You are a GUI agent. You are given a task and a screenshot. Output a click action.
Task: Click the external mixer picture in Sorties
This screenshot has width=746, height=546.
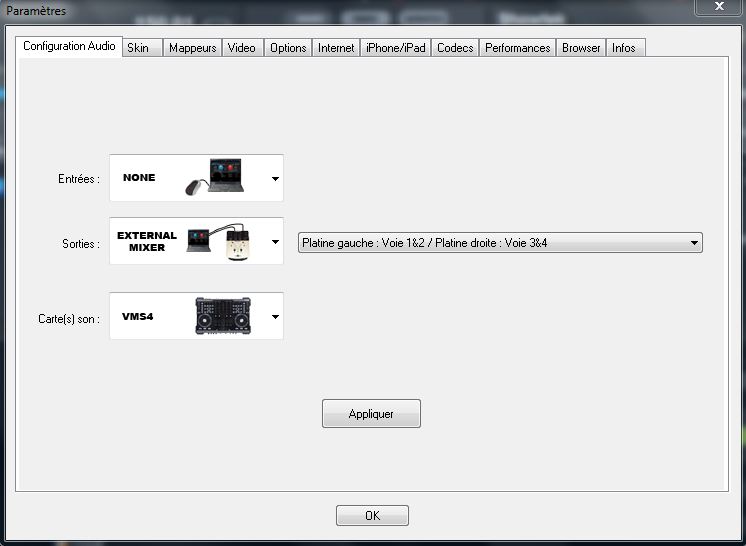pos(222,241)
